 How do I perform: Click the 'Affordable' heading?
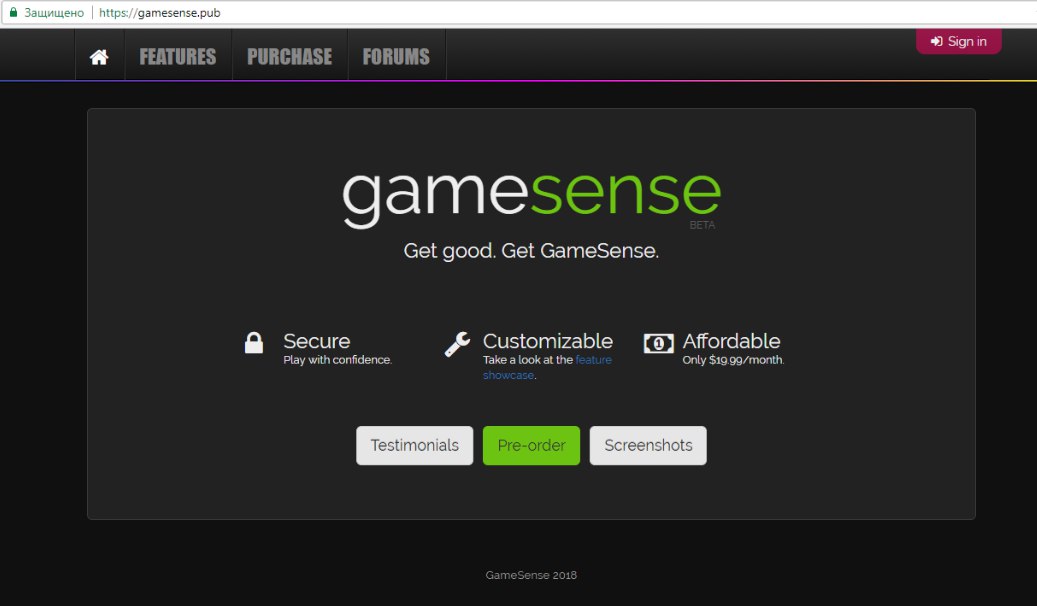(x=731, y=341)
